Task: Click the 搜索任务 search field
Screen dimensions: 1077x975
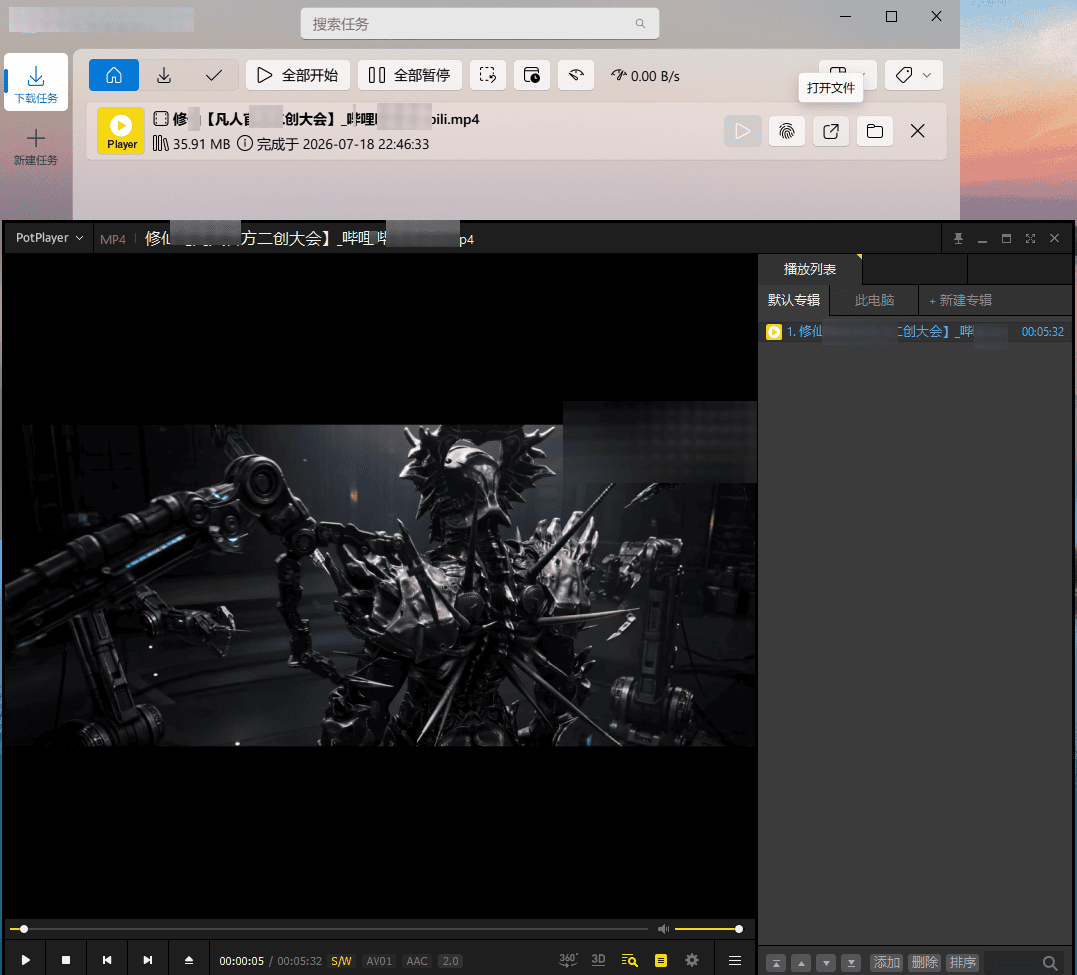Action: [479, 24]
